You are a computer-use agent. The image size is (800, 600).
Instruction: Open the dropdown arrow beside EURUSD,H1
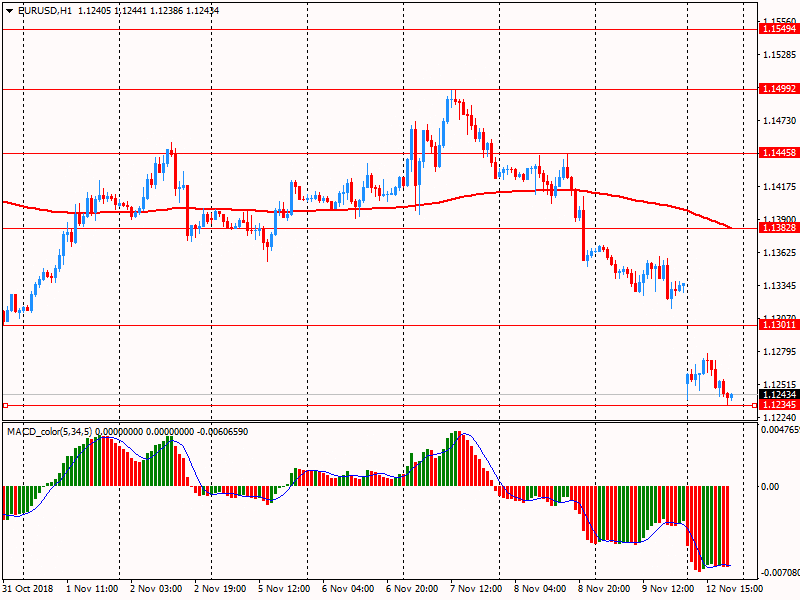coord(8,10)
